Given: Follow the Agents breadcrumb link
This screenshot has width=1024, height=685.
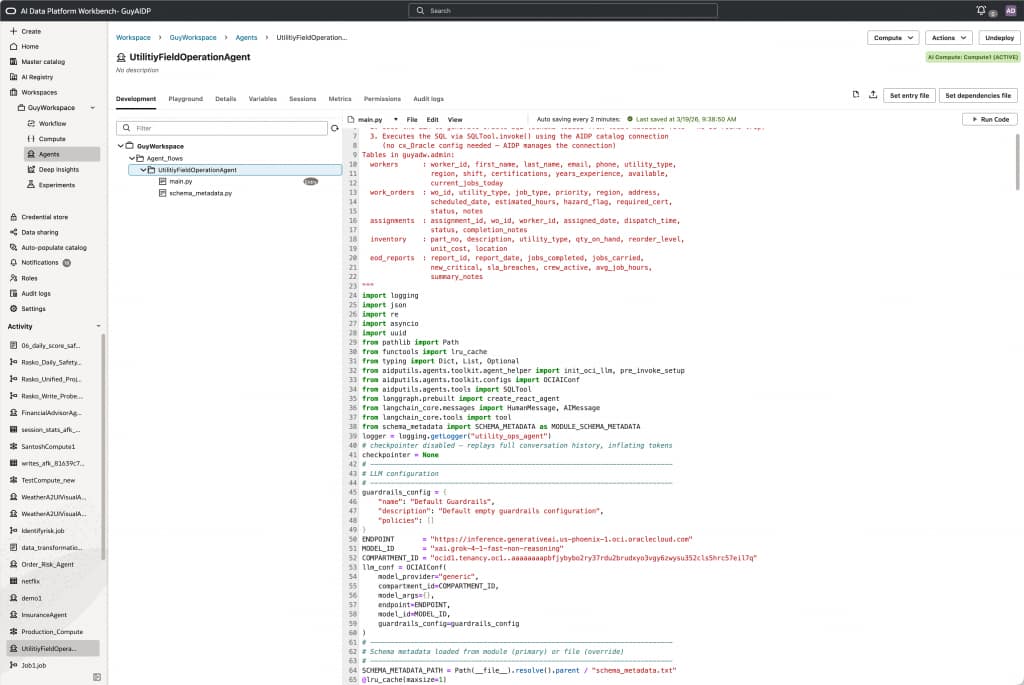Looking at the screenshot, I should point(246,38).
